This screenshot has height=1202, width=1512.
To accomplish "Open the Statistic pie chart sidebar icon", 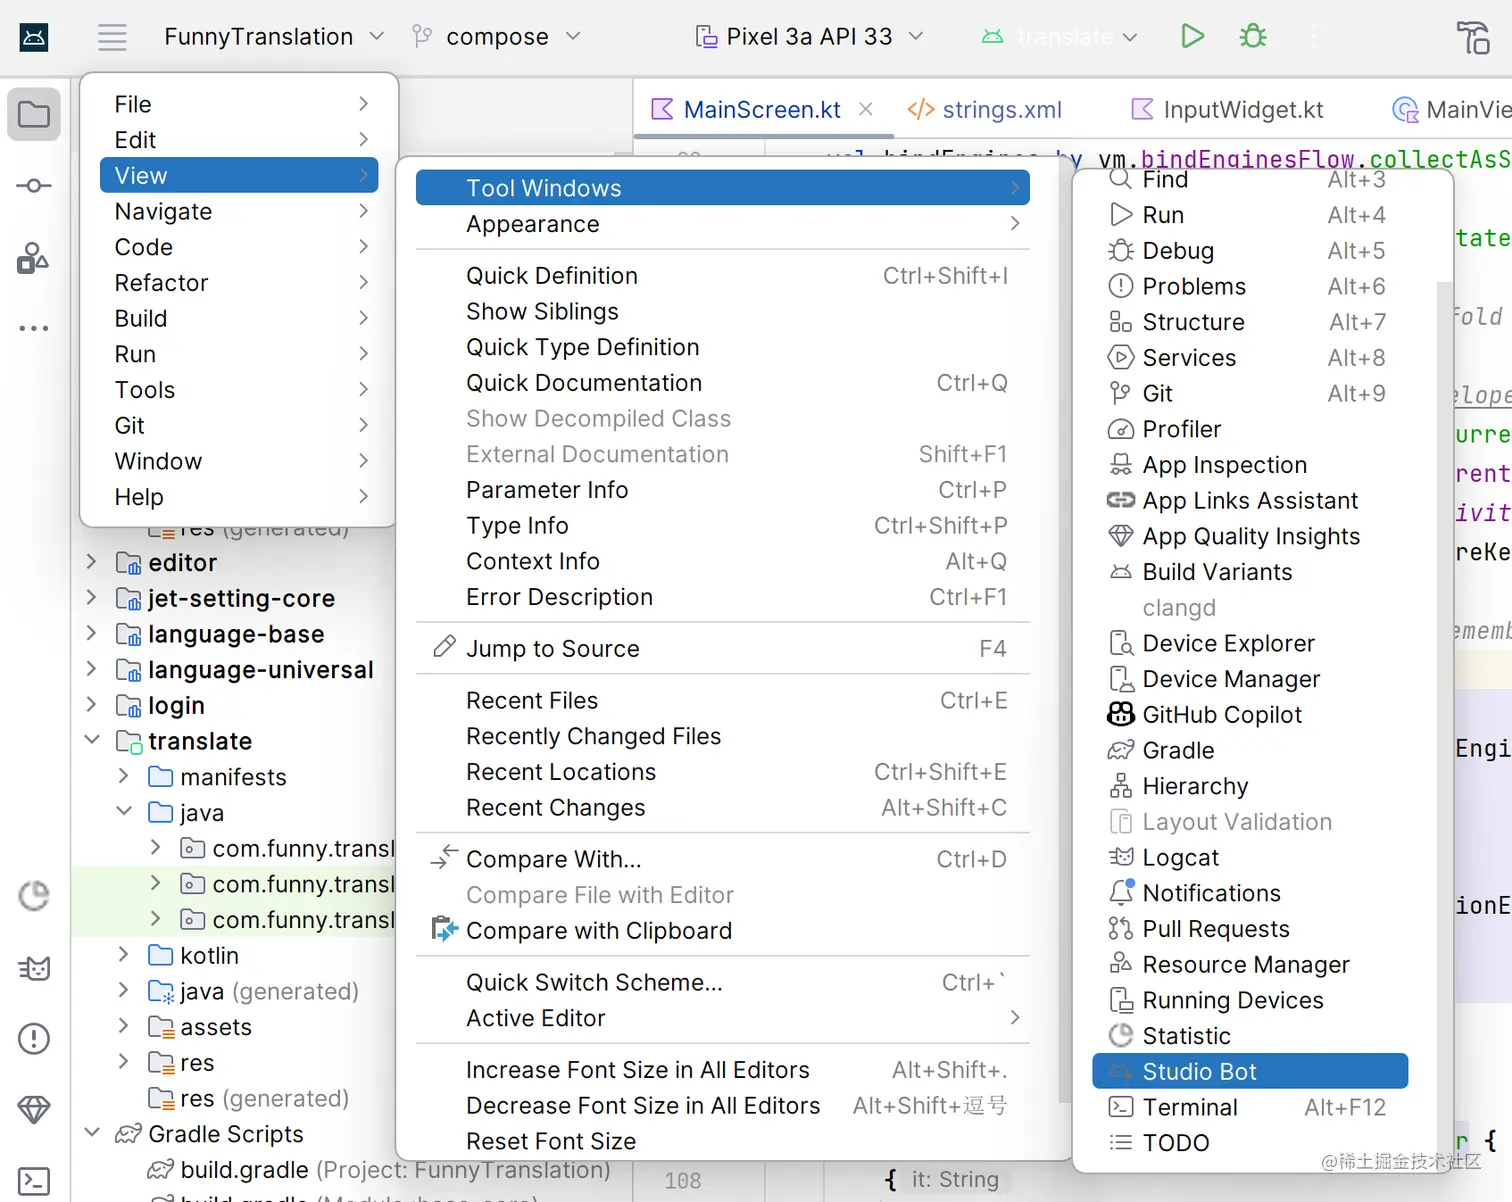I will tap(34, 896).
